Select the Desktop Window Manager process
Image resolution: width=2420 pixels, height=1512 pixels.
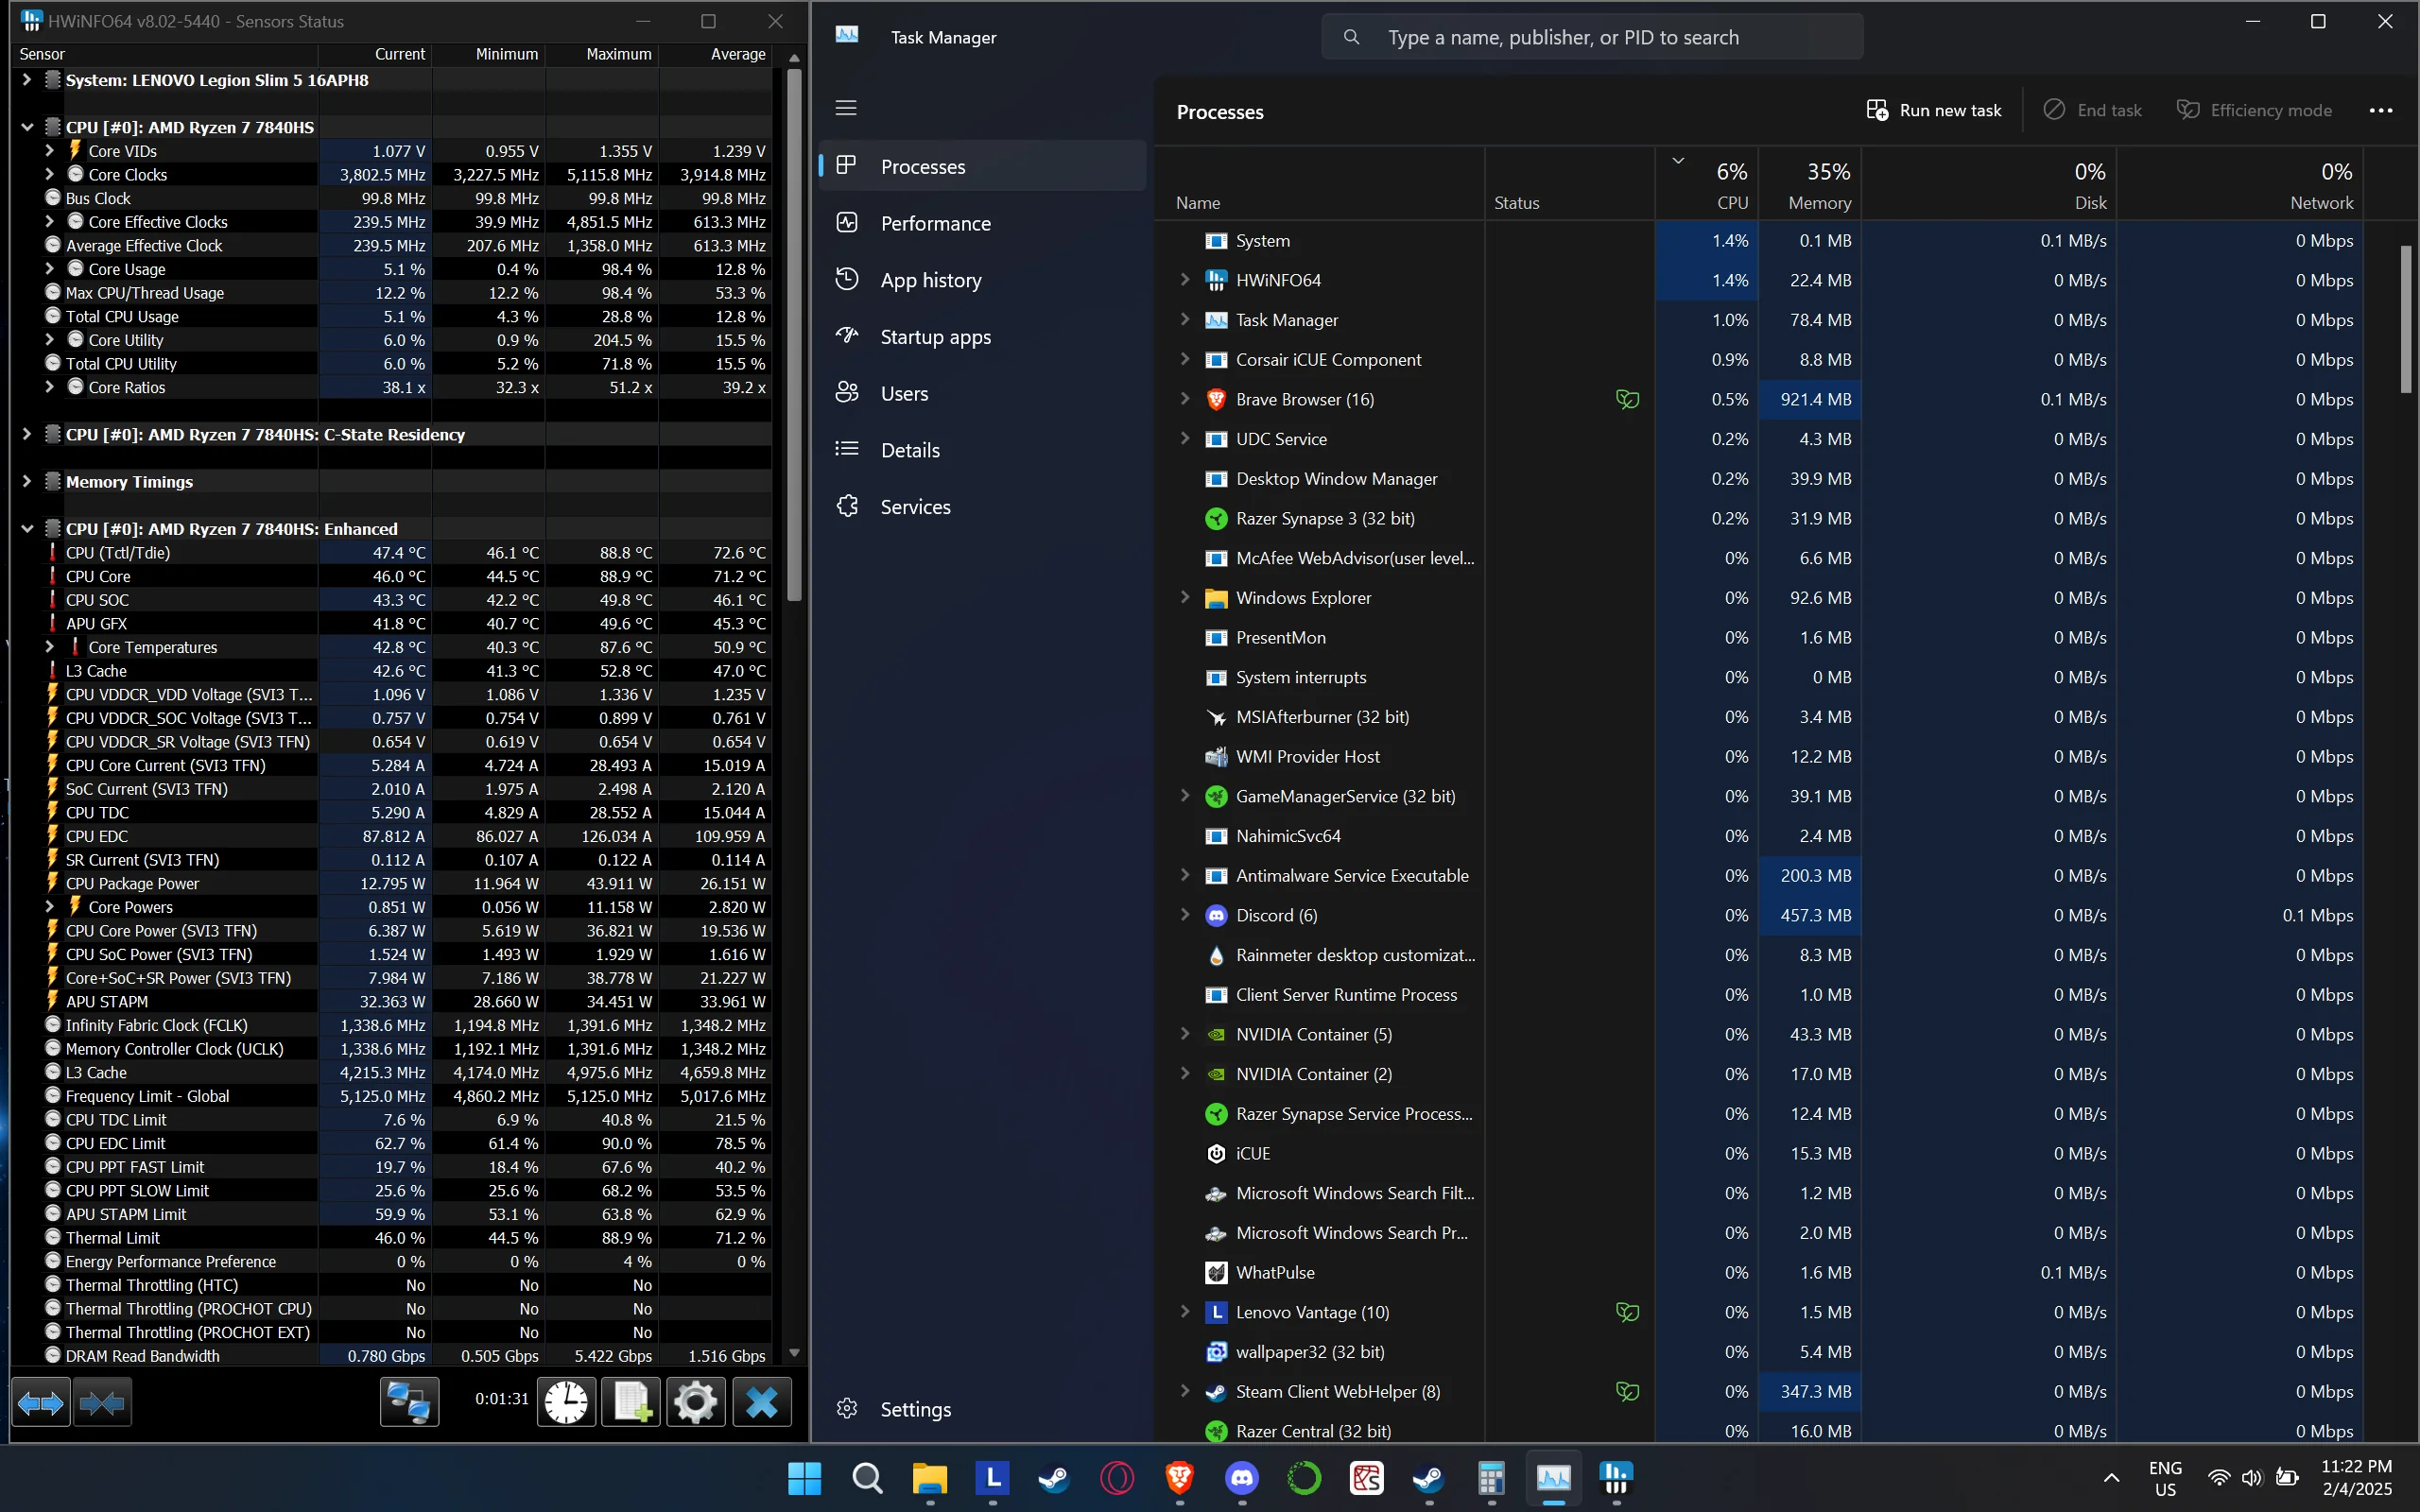point(1760,479)
